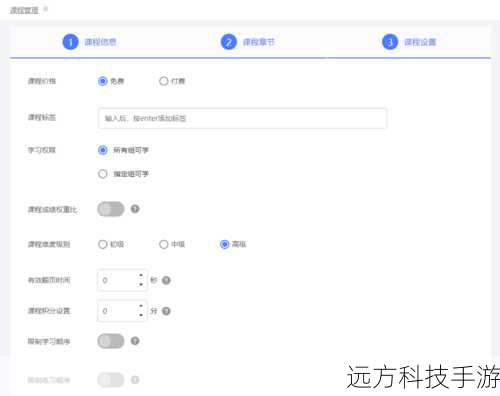
Task: Click the 有效翻页时间 number field
Action: pos(122,280)
